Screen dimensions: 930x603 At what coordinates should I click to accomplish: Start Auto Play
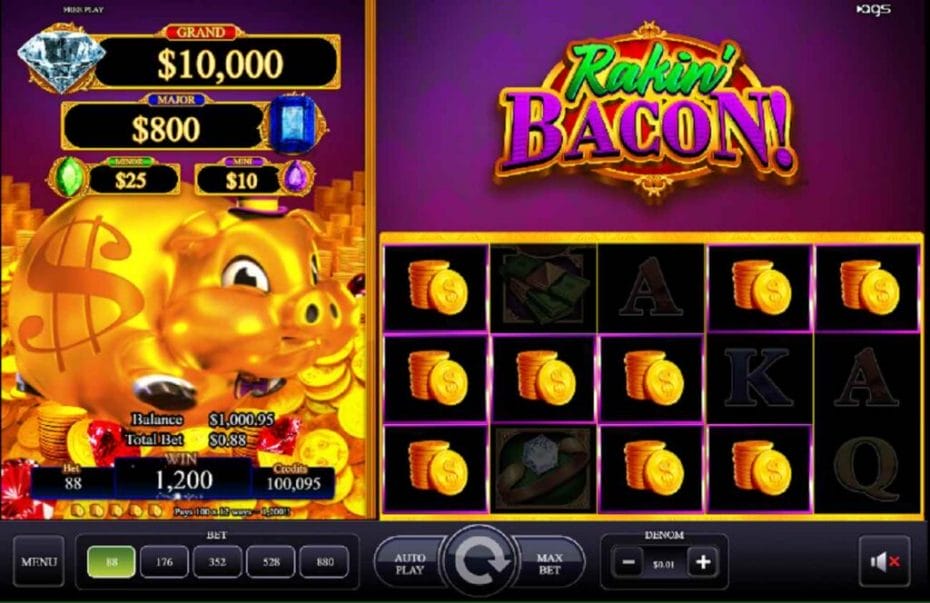tap(410, 563)
